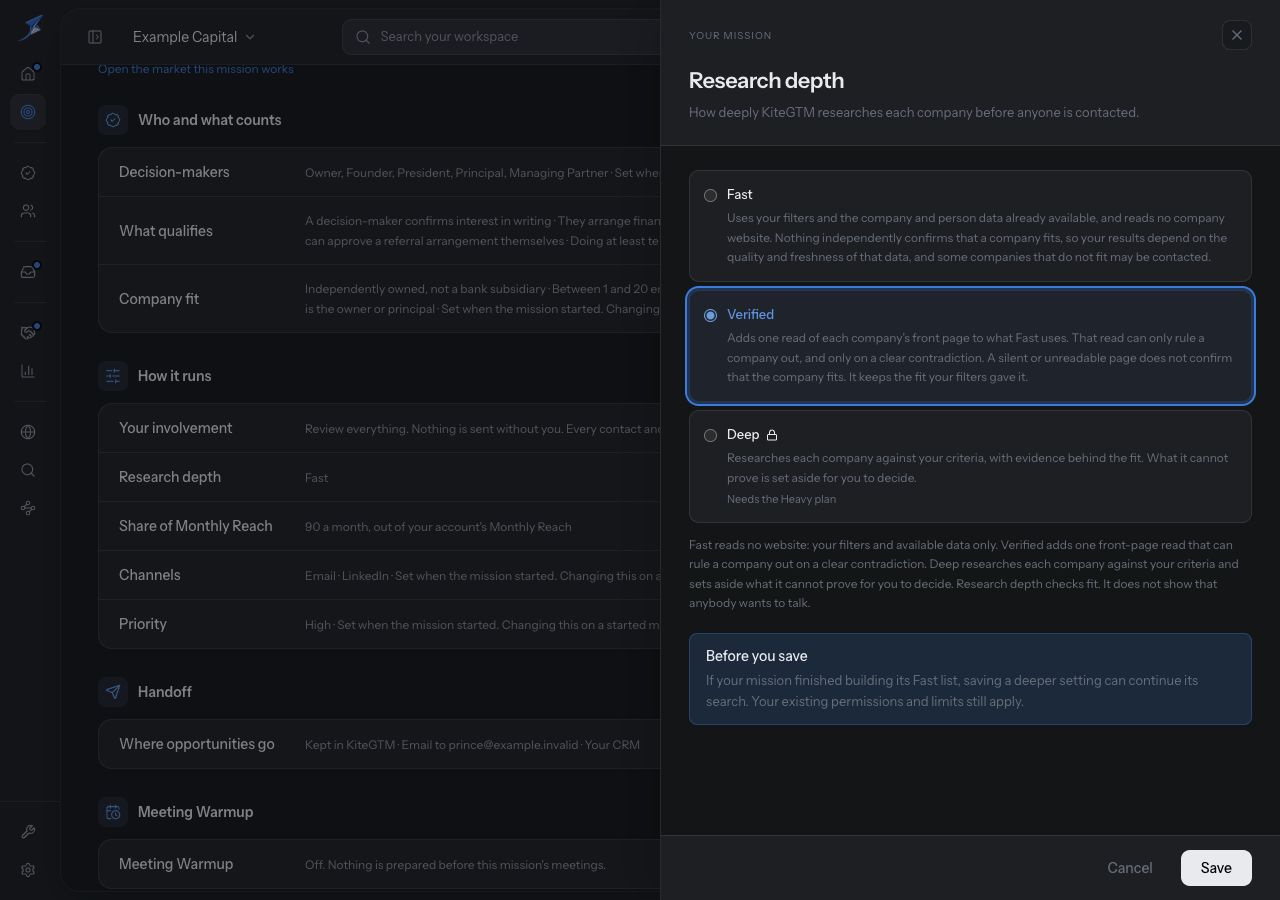This screenshot has height=900, width=1280.
Task: Open the people icon in the sidebar
Action: point(28,211)
